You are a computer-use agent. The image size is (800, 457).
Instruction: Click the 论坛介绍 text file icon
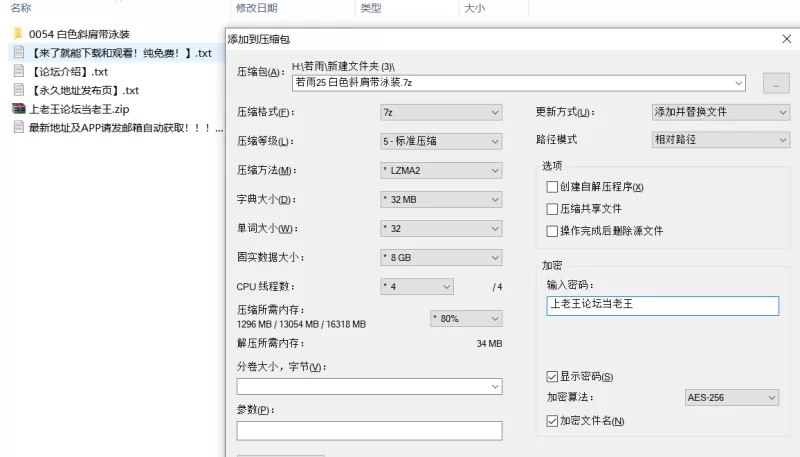click(x=18, y=72)
